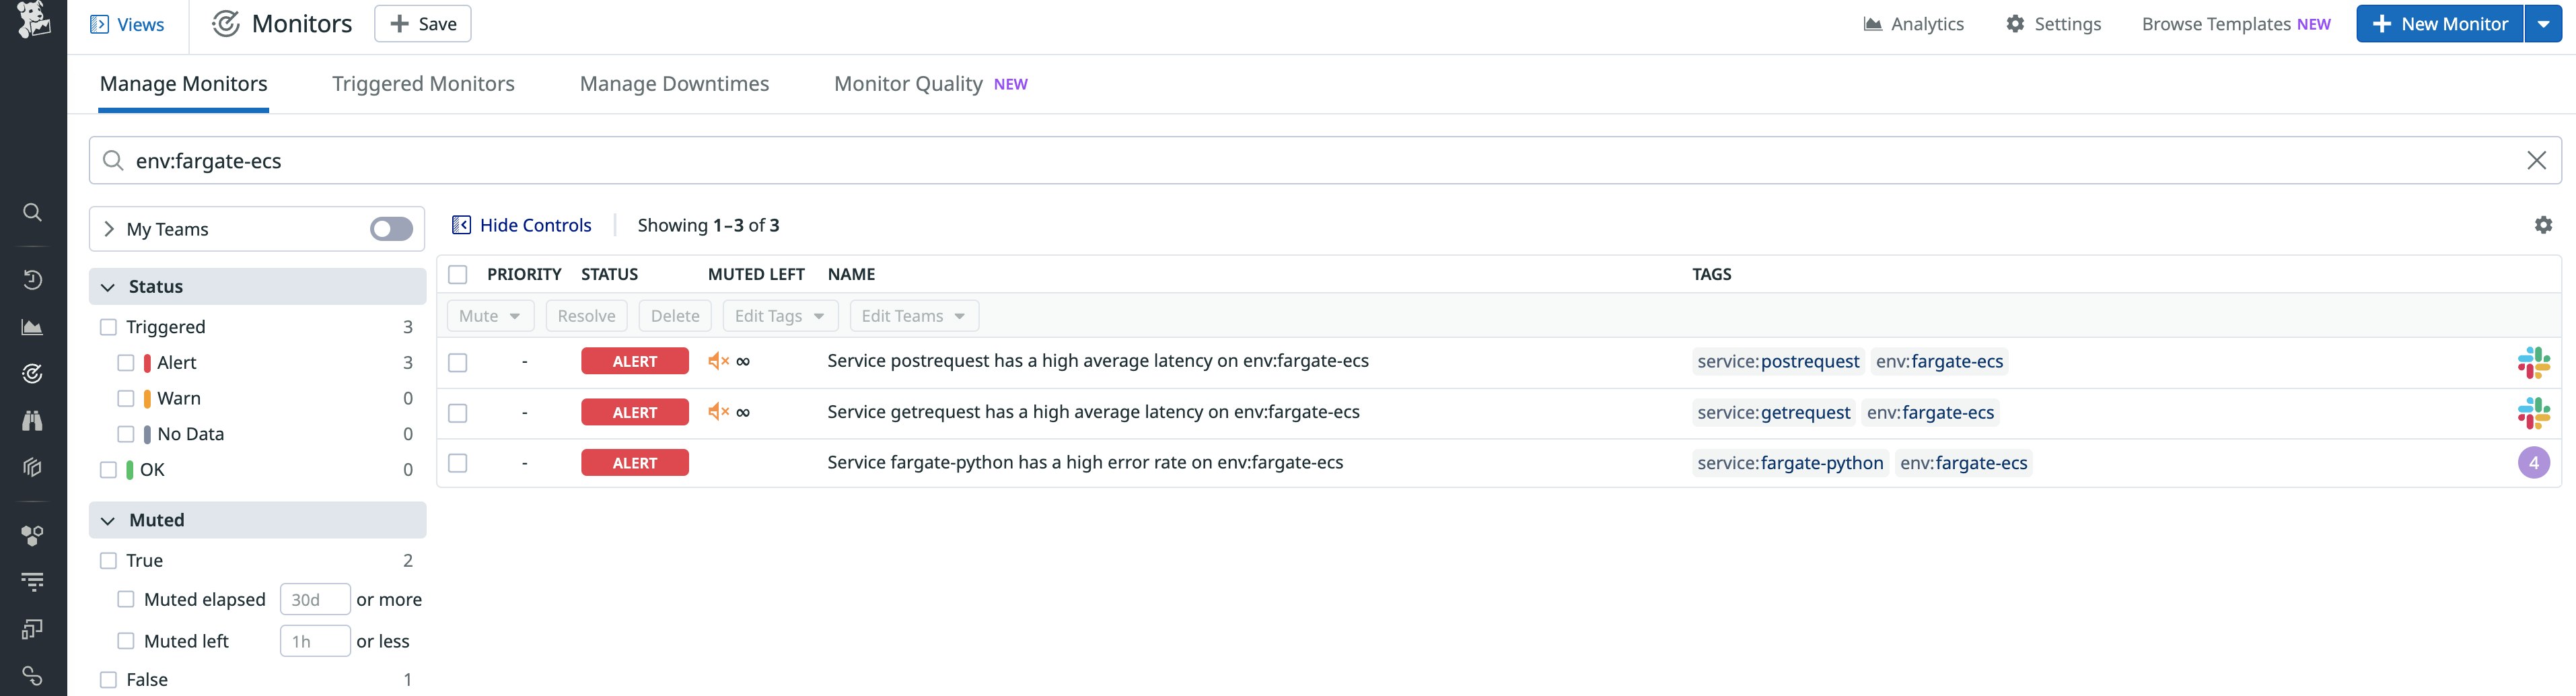
Task: Open the Mute dropdown above the monitor list
Action: [489, 315]
